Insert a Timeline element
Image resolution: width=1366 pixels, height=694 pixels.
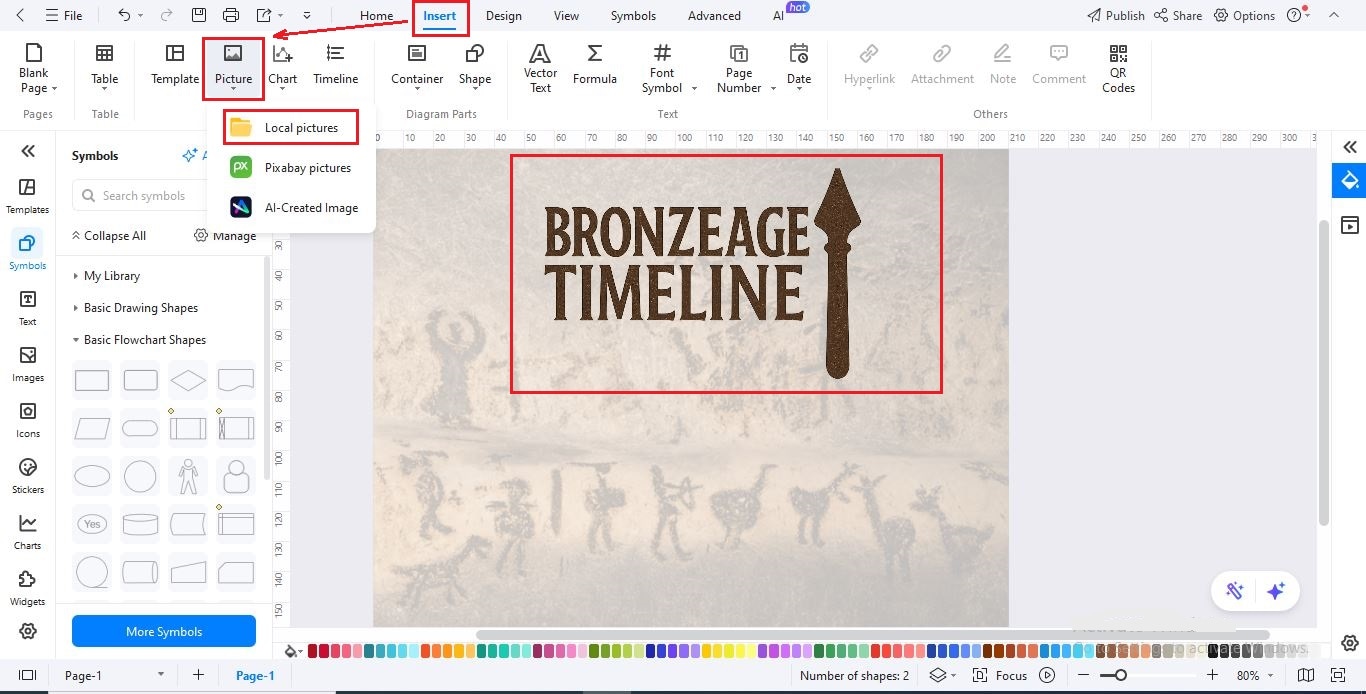click(x=335, y=65)
